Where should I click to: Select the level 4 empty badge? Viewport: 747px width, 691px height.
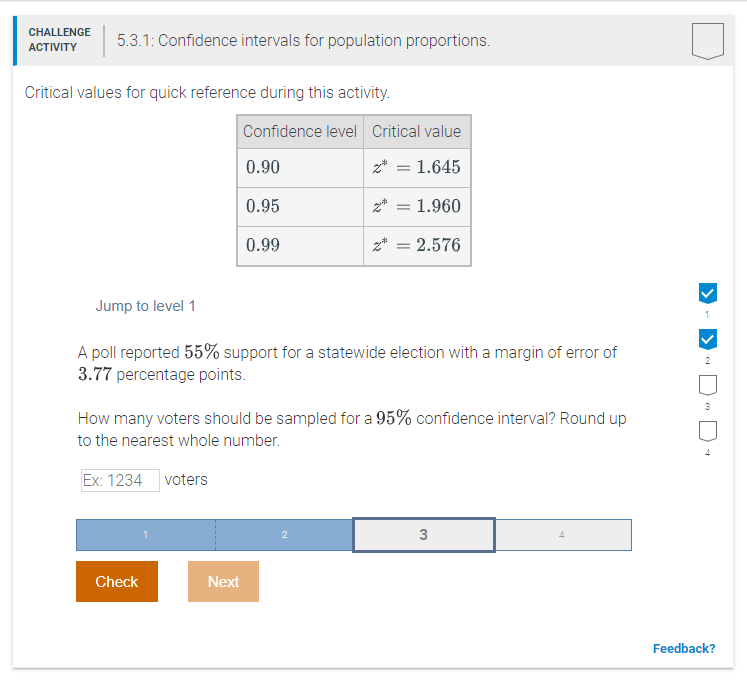click(x=707, y=431)
